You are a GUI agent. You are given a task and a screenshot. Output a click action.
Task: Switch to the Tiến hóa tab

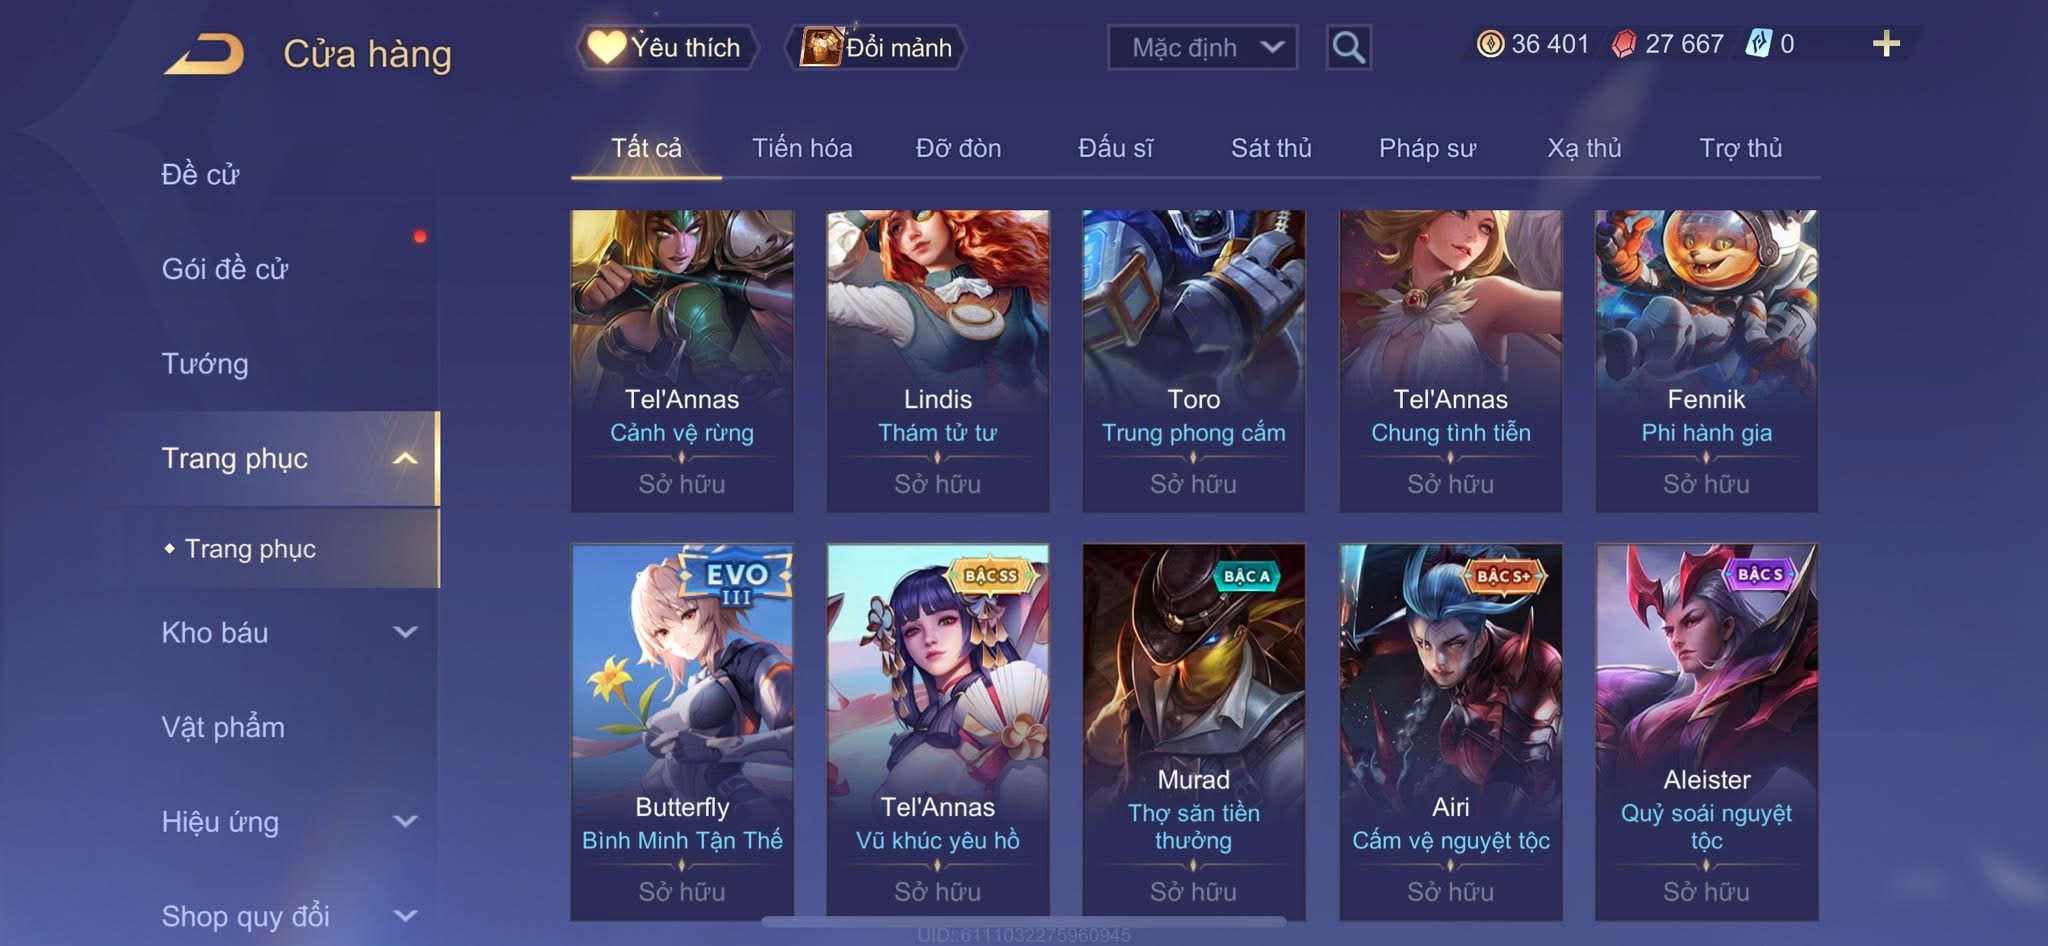(802, 148)
